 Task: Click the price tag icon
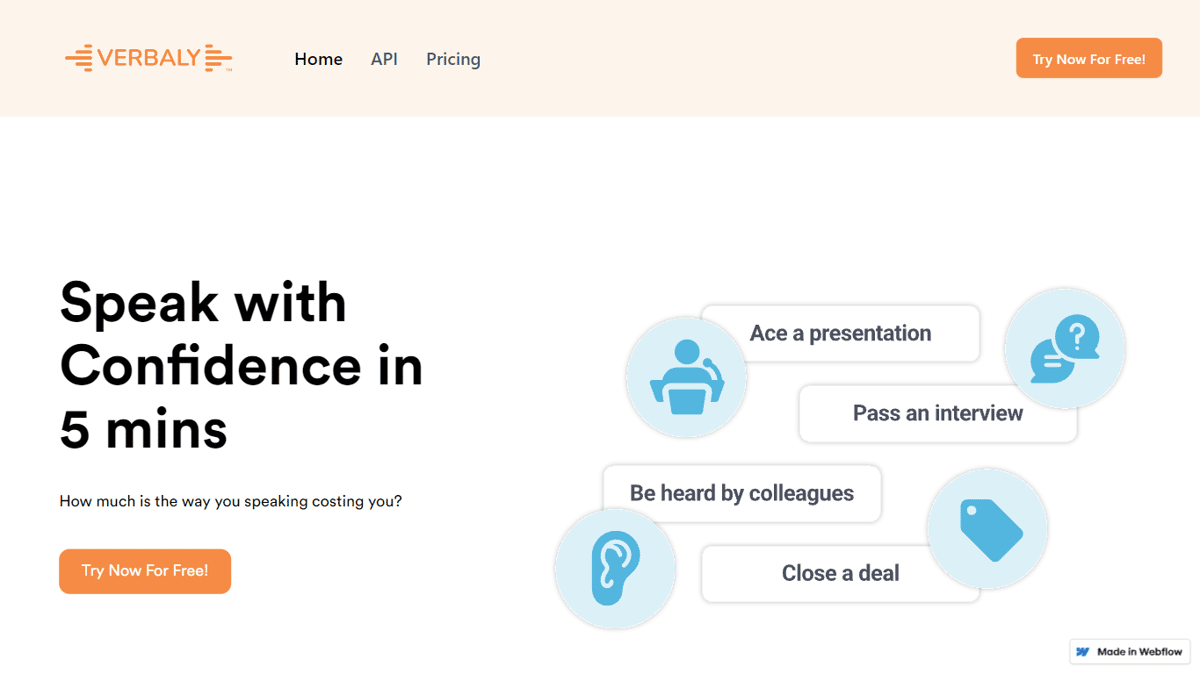coord(988,528)
